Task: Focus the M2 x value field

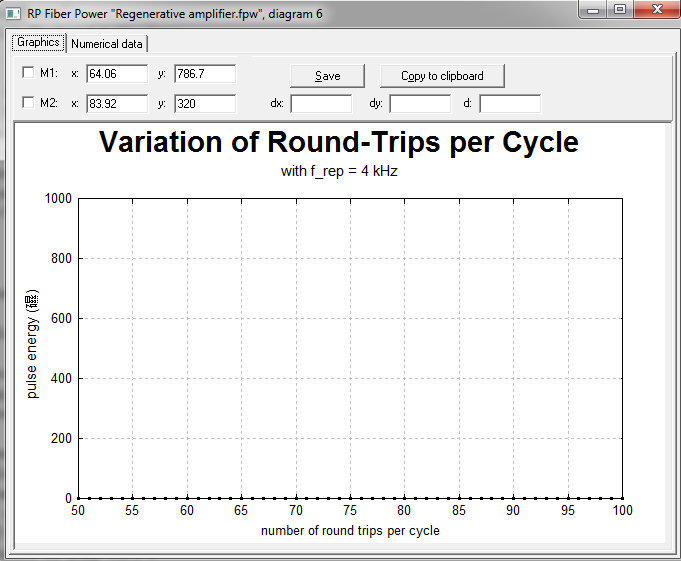Action: 117,103
